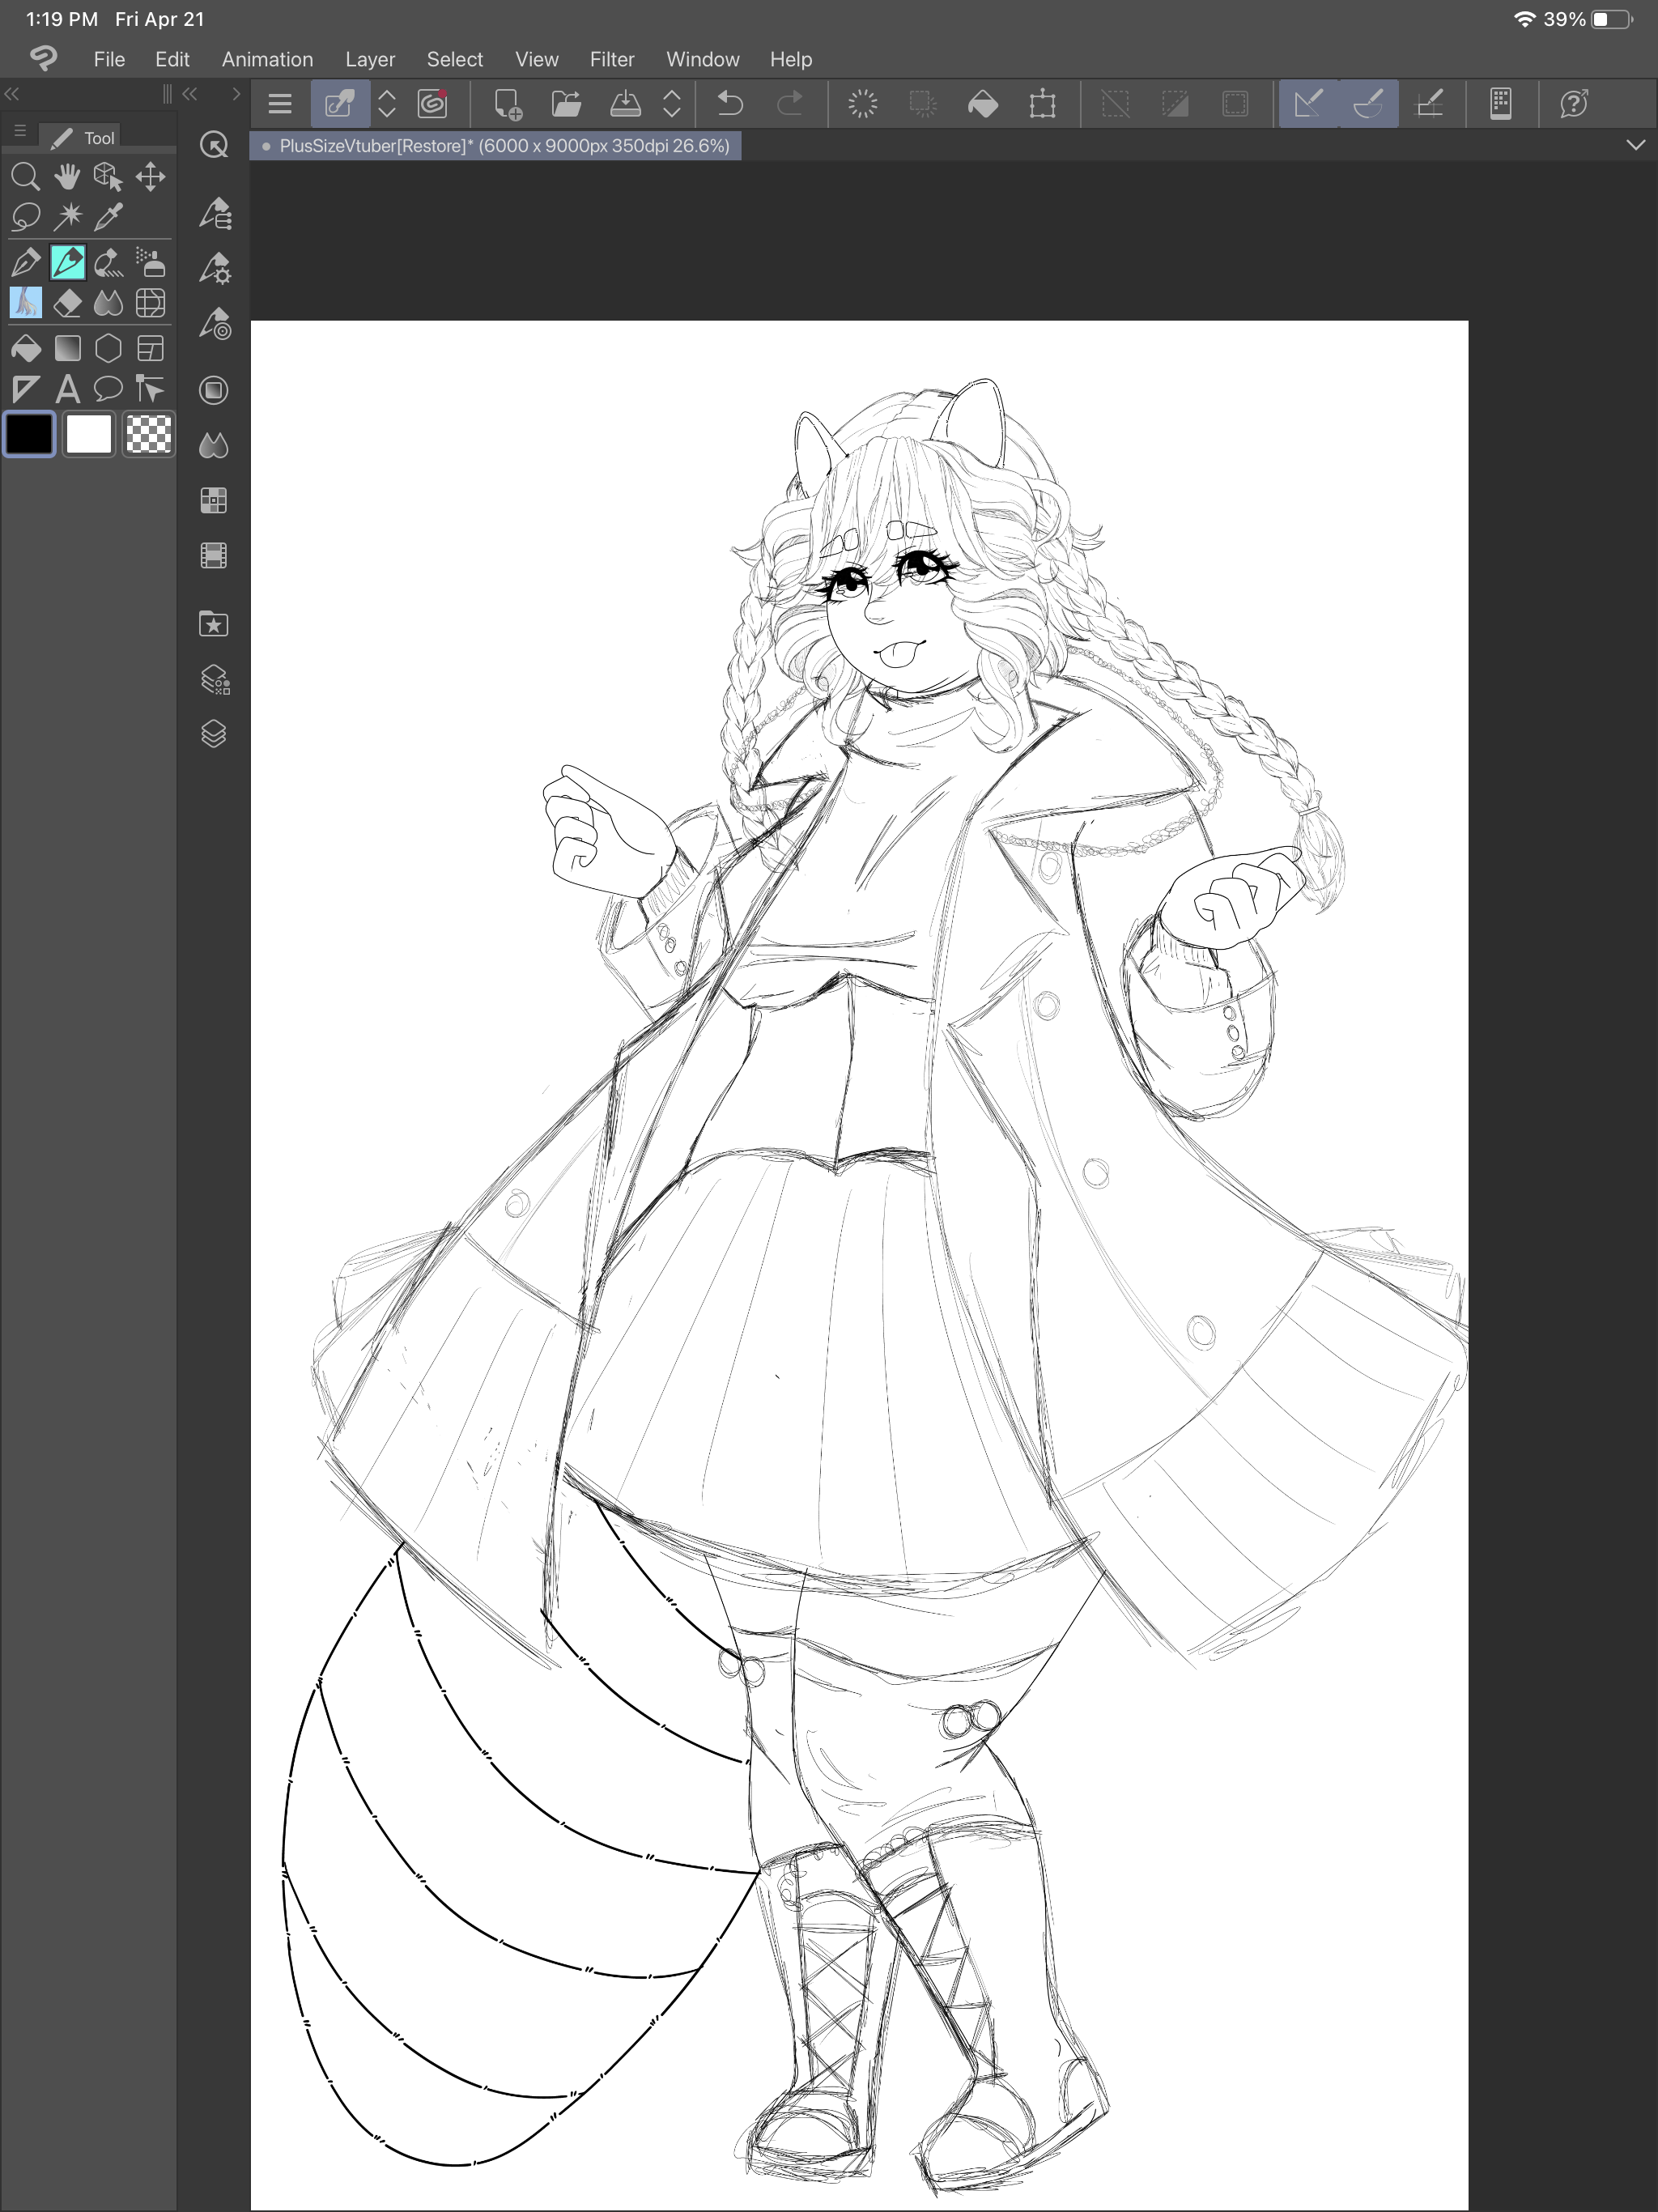Image resolution: width=1658 pixels, height=2212 pixels.
Task: Open the Animation menu
Action: click(267, 59)
